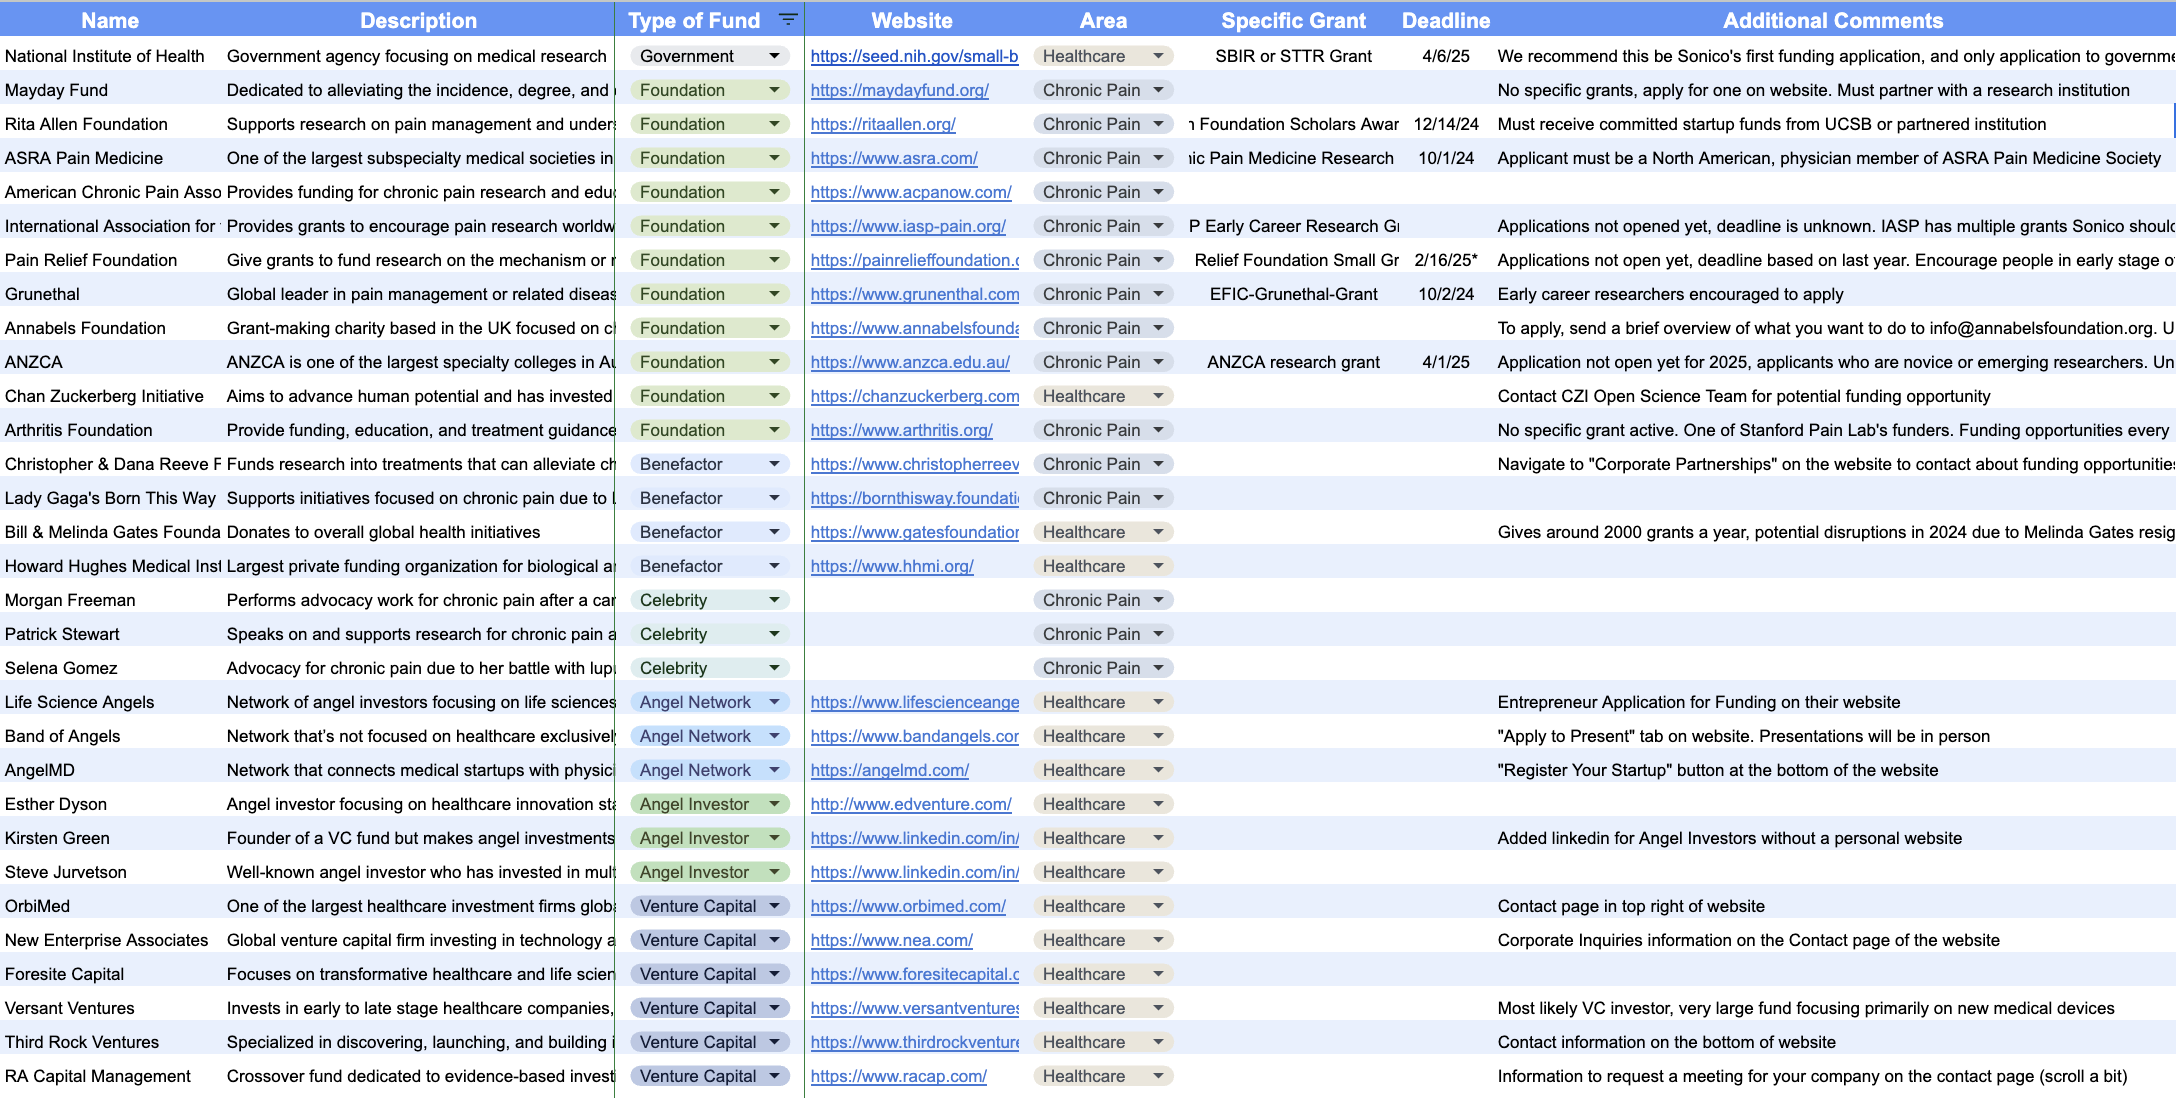Visit the www.orbimed.com link
Screen dimensions: 2176x1098
908,906
